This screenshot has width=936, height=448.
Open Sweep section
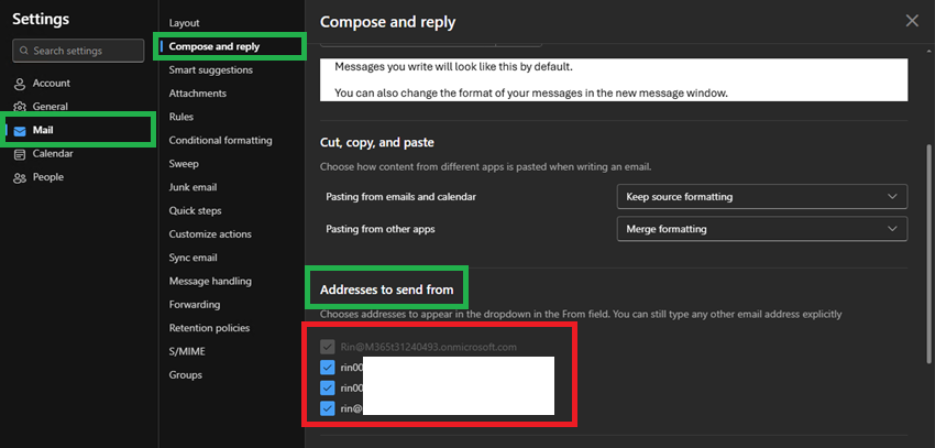pos(183,164)
